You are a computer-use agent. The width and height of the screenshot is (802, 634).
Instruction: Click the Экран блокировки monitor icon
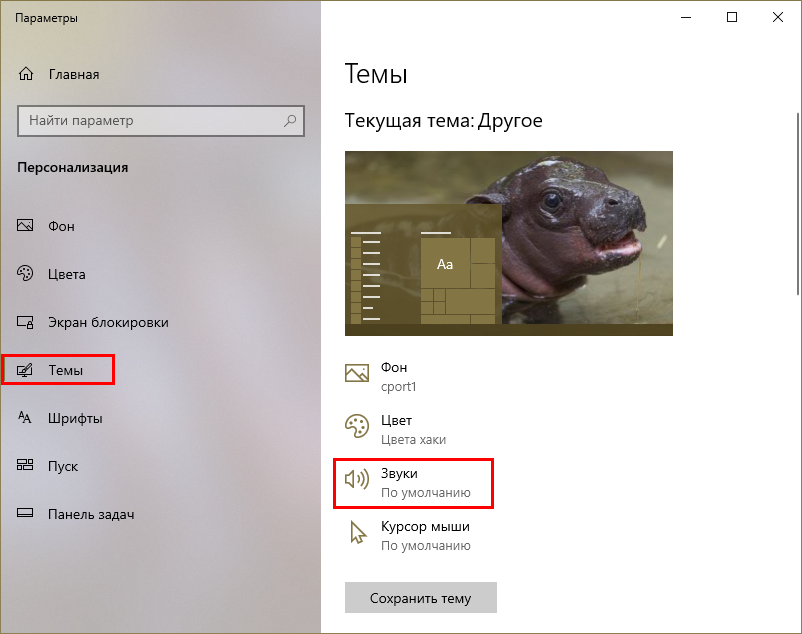[x=26, y=322]
